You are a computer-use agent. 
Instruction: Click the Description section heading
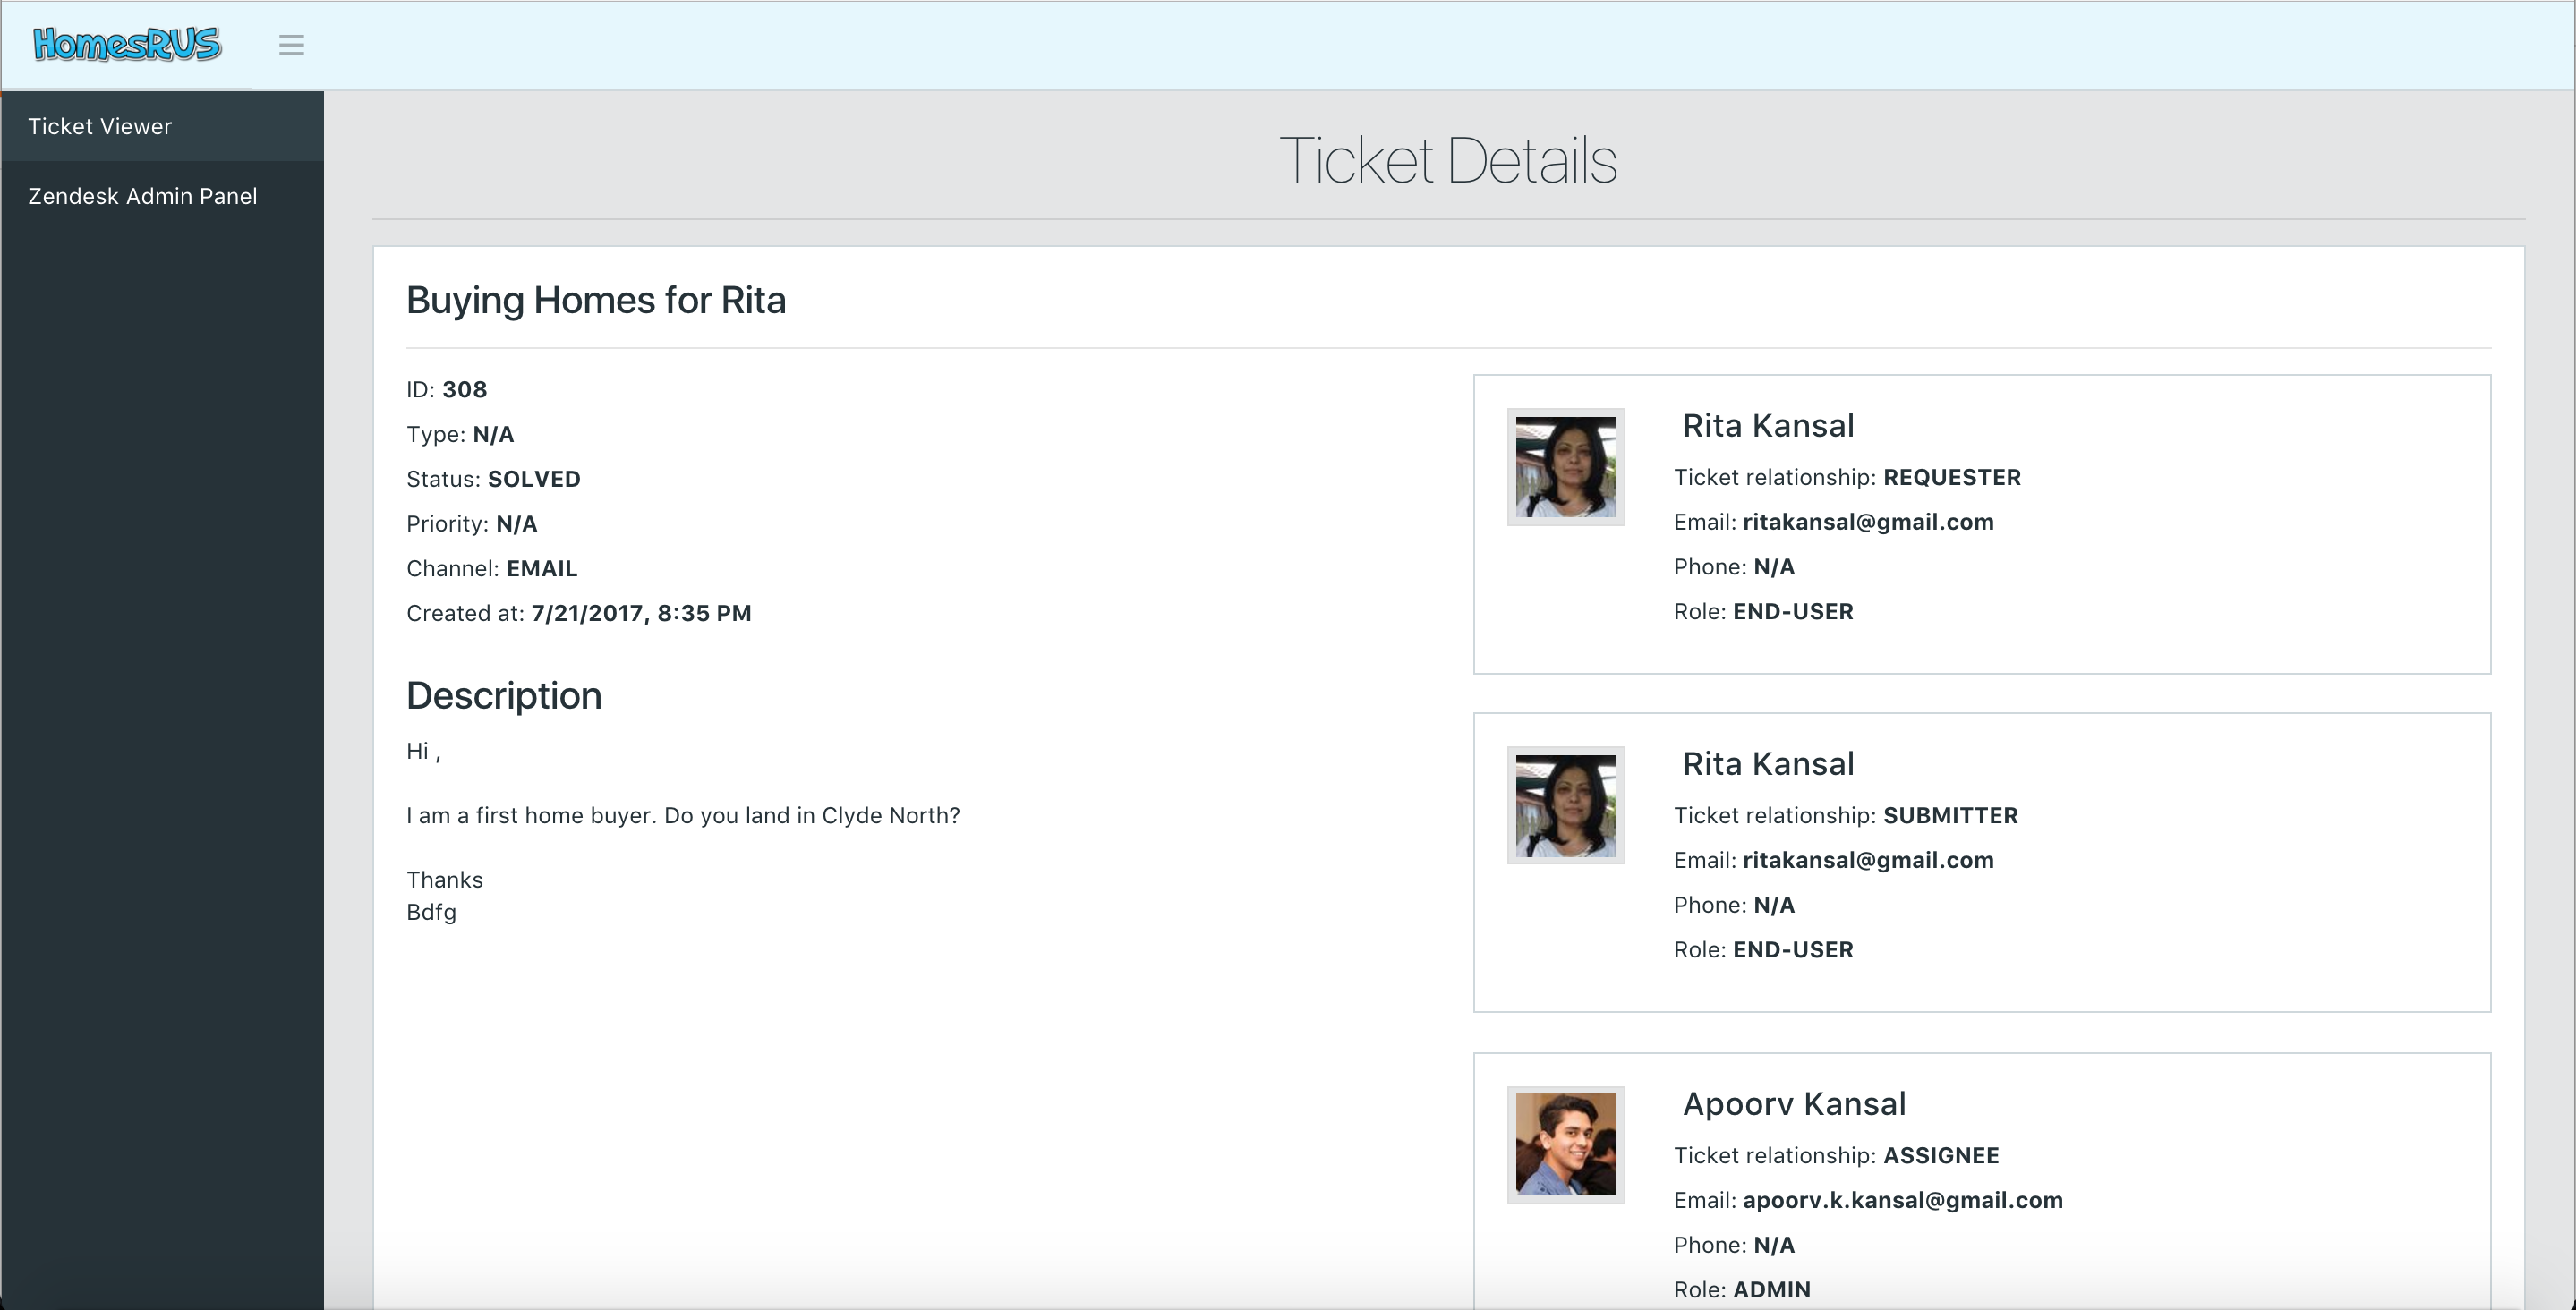click(504, 696)
